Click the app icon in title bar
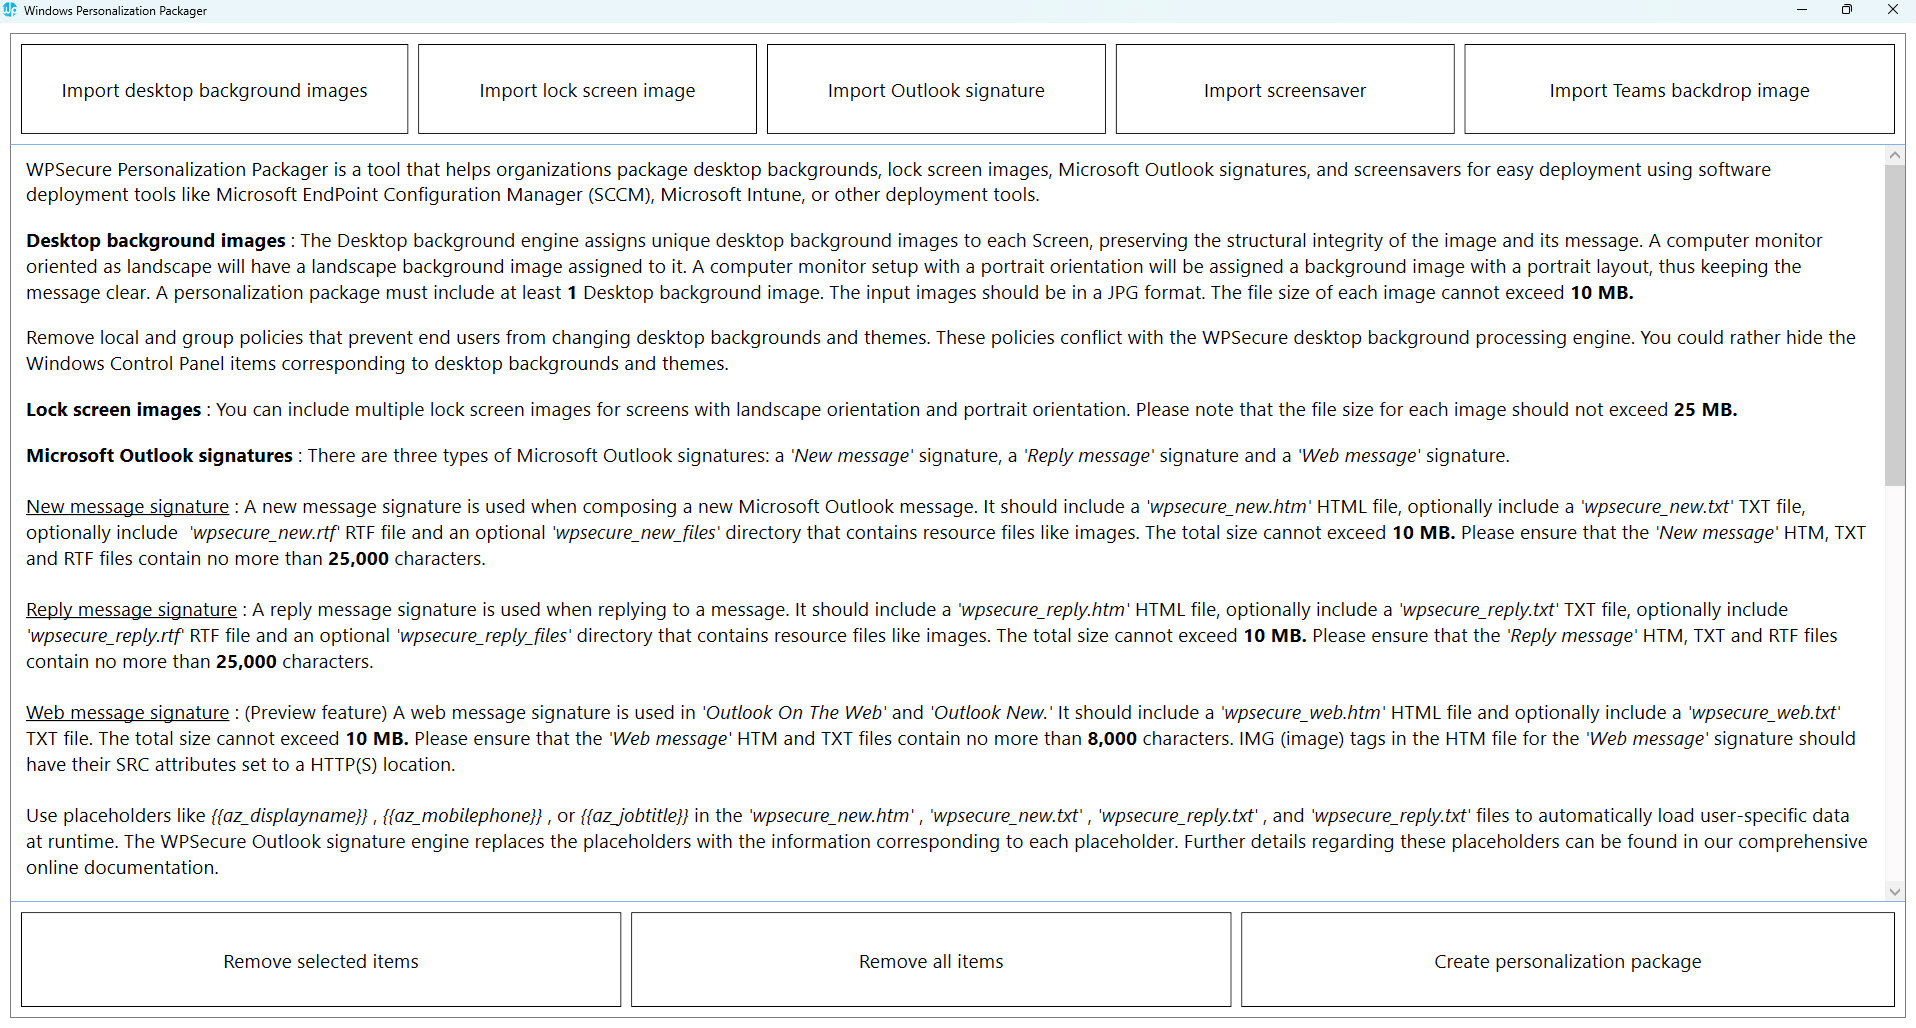This screenshot has width=1916, height=1028. pos(10,10)
